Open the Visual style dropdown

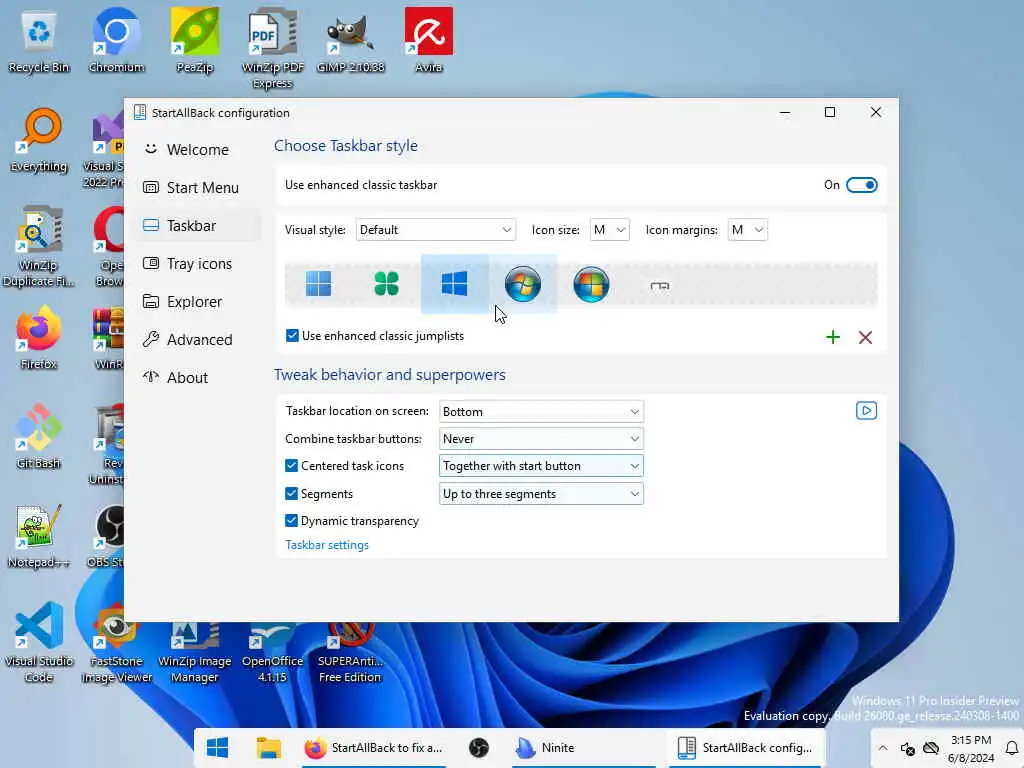(x=436, y=230)
